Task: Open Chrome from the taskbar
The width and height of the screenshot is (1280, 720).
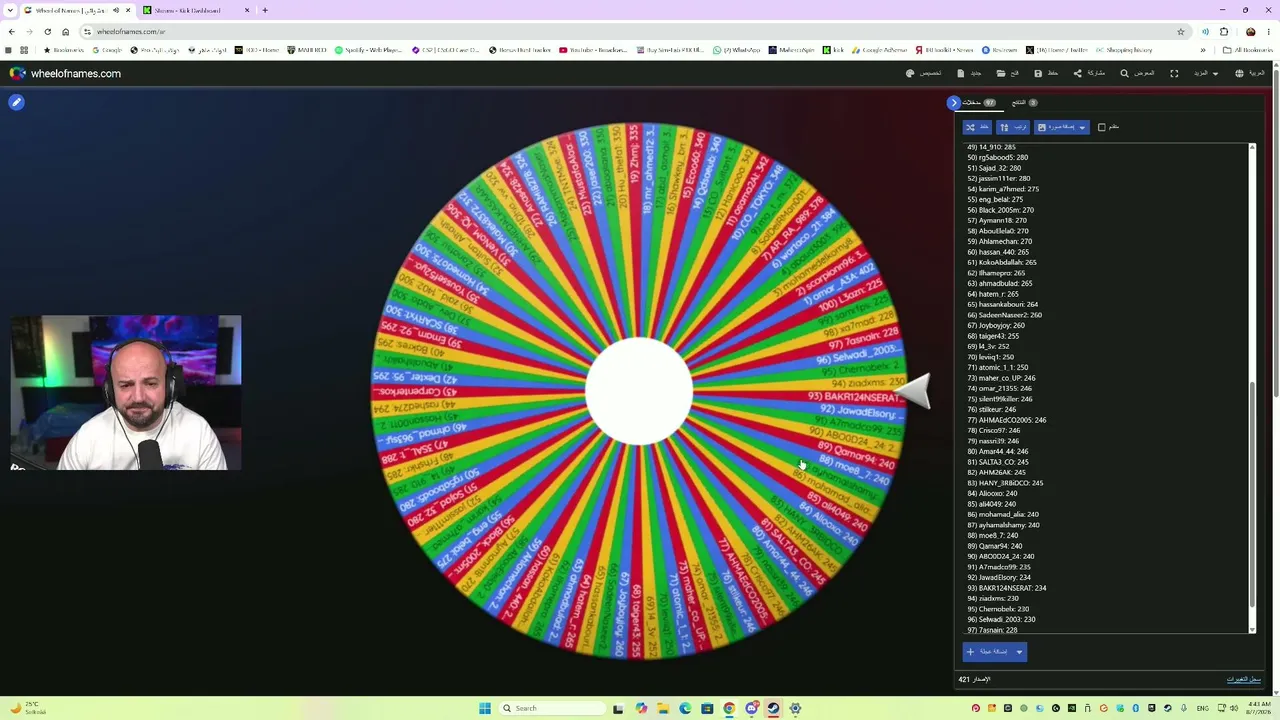Action: pyautogui.click(x=729, y=708)
